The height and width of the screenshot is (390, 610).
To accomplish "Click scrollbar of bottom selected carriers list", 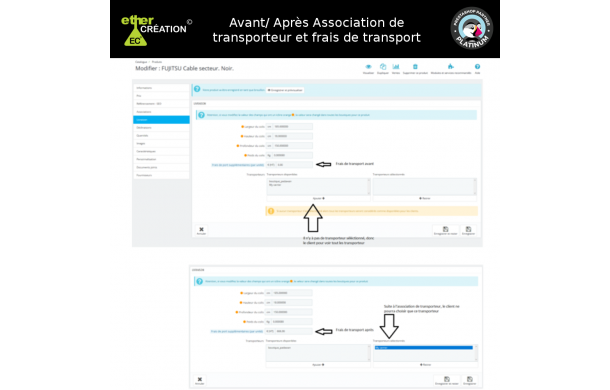I will tap(475, 353).
